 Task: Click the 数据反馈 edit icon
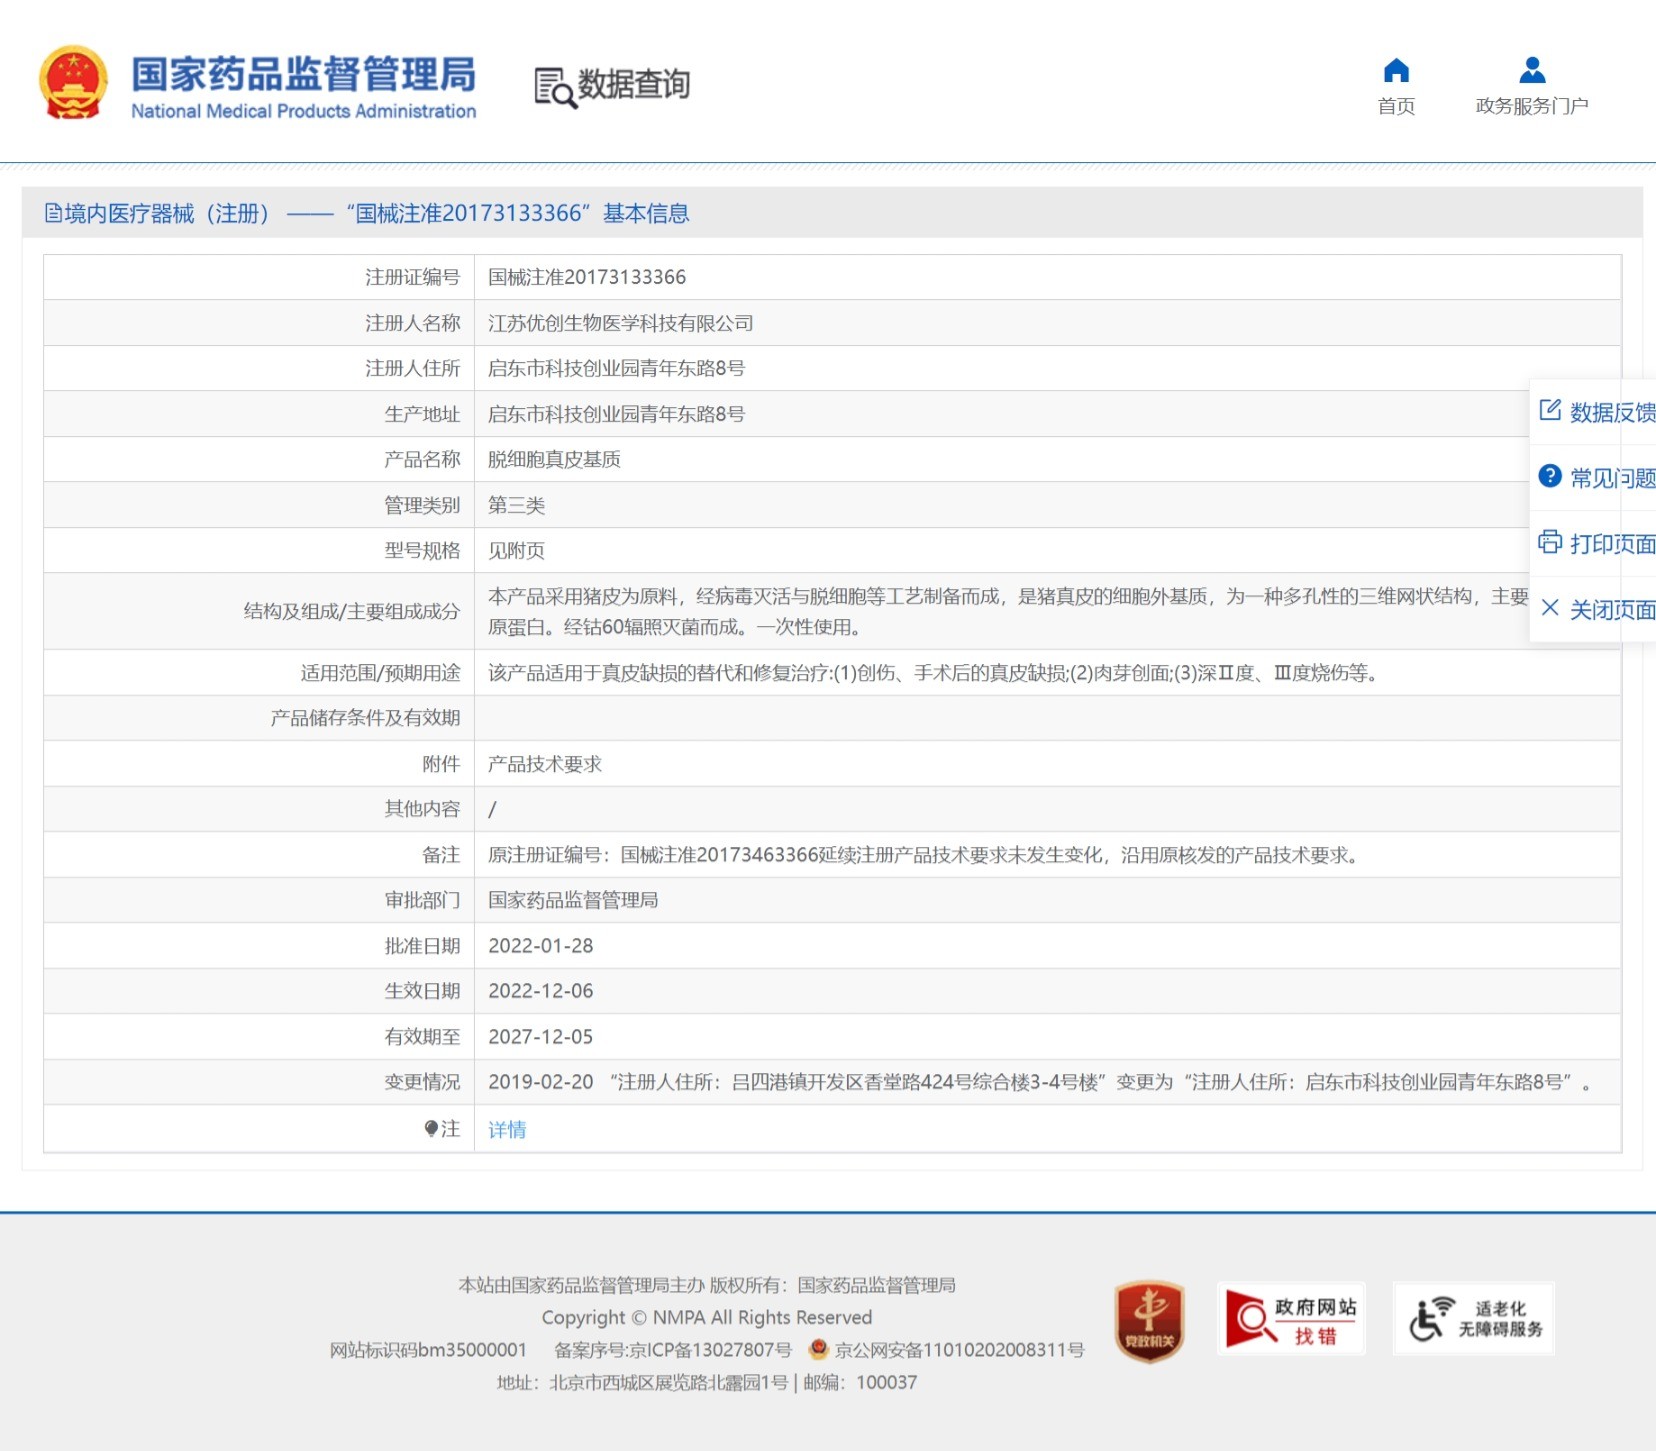coord(1550,410)
